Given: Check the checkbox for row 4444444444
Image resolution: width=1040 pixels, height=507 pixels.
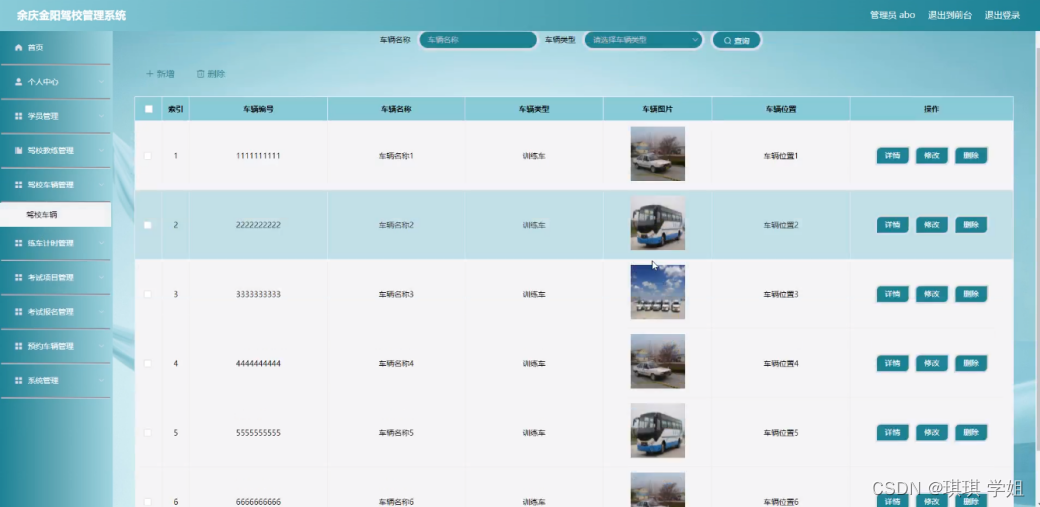Looking at the screenshot, I should point(148,364).
